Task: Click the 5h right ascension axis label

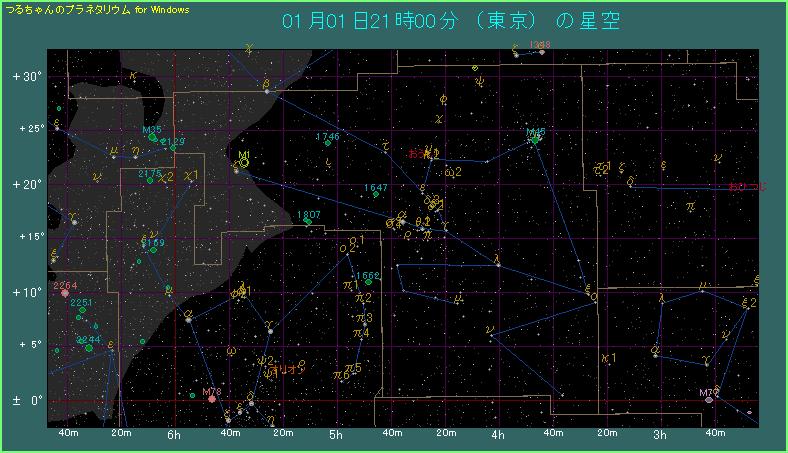Action: tap(336, 435)
